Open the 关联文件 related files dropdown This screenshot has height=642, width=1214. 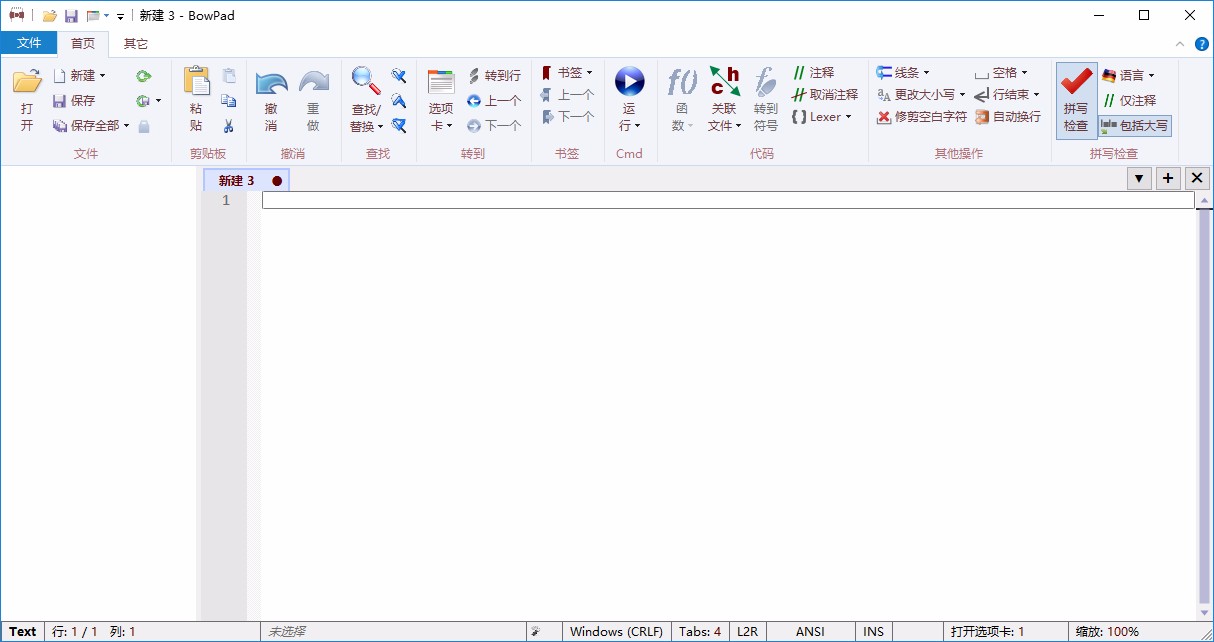pos(725,100)
